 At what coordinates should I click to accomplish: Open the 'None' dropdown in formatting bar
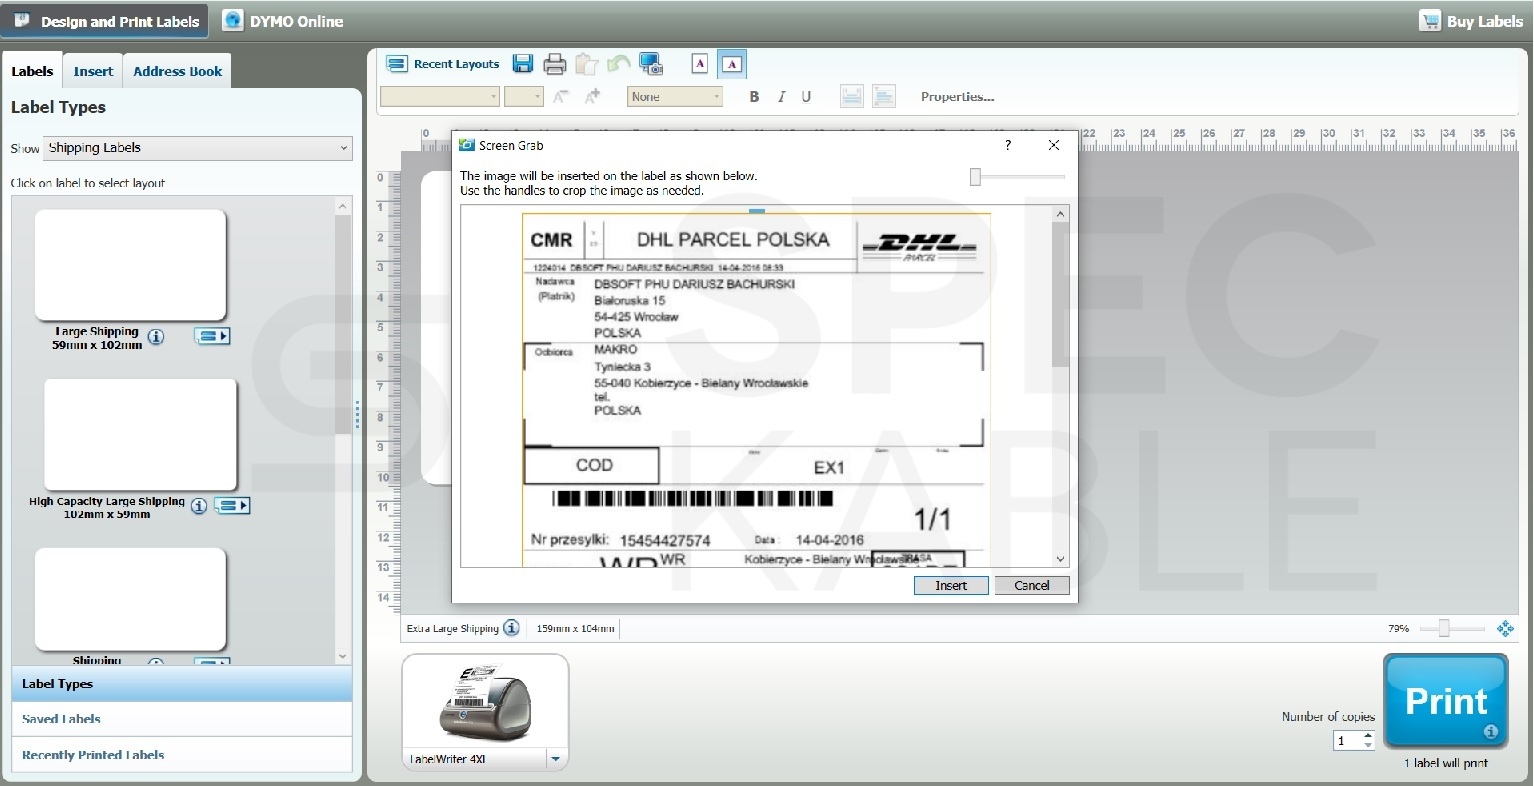pos(675,96)
